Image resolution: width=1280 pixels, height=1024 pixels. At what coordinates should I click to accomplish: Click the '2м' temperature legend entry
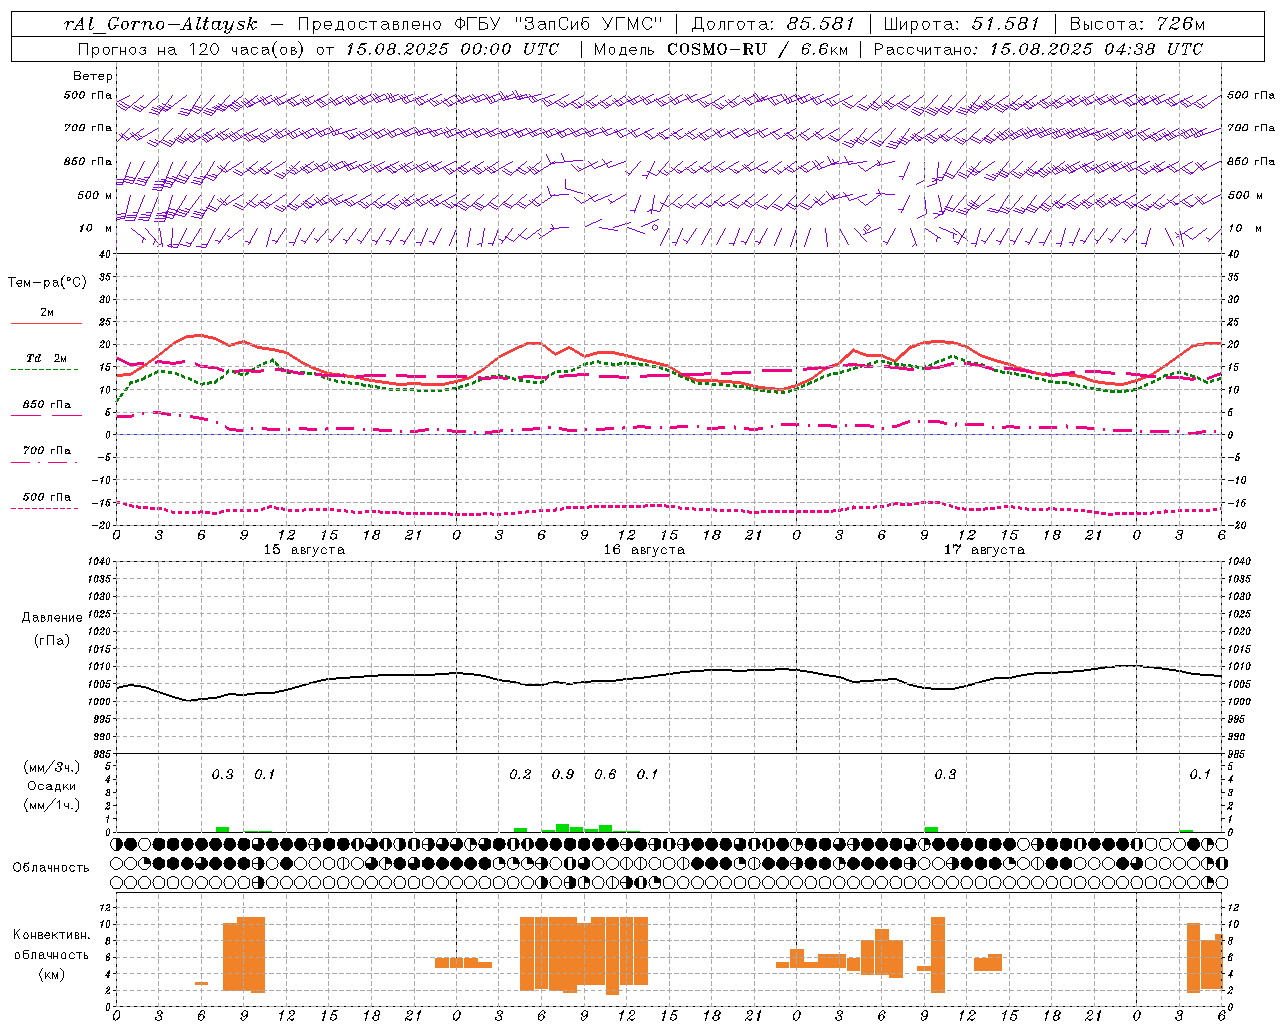pos(47,312)
